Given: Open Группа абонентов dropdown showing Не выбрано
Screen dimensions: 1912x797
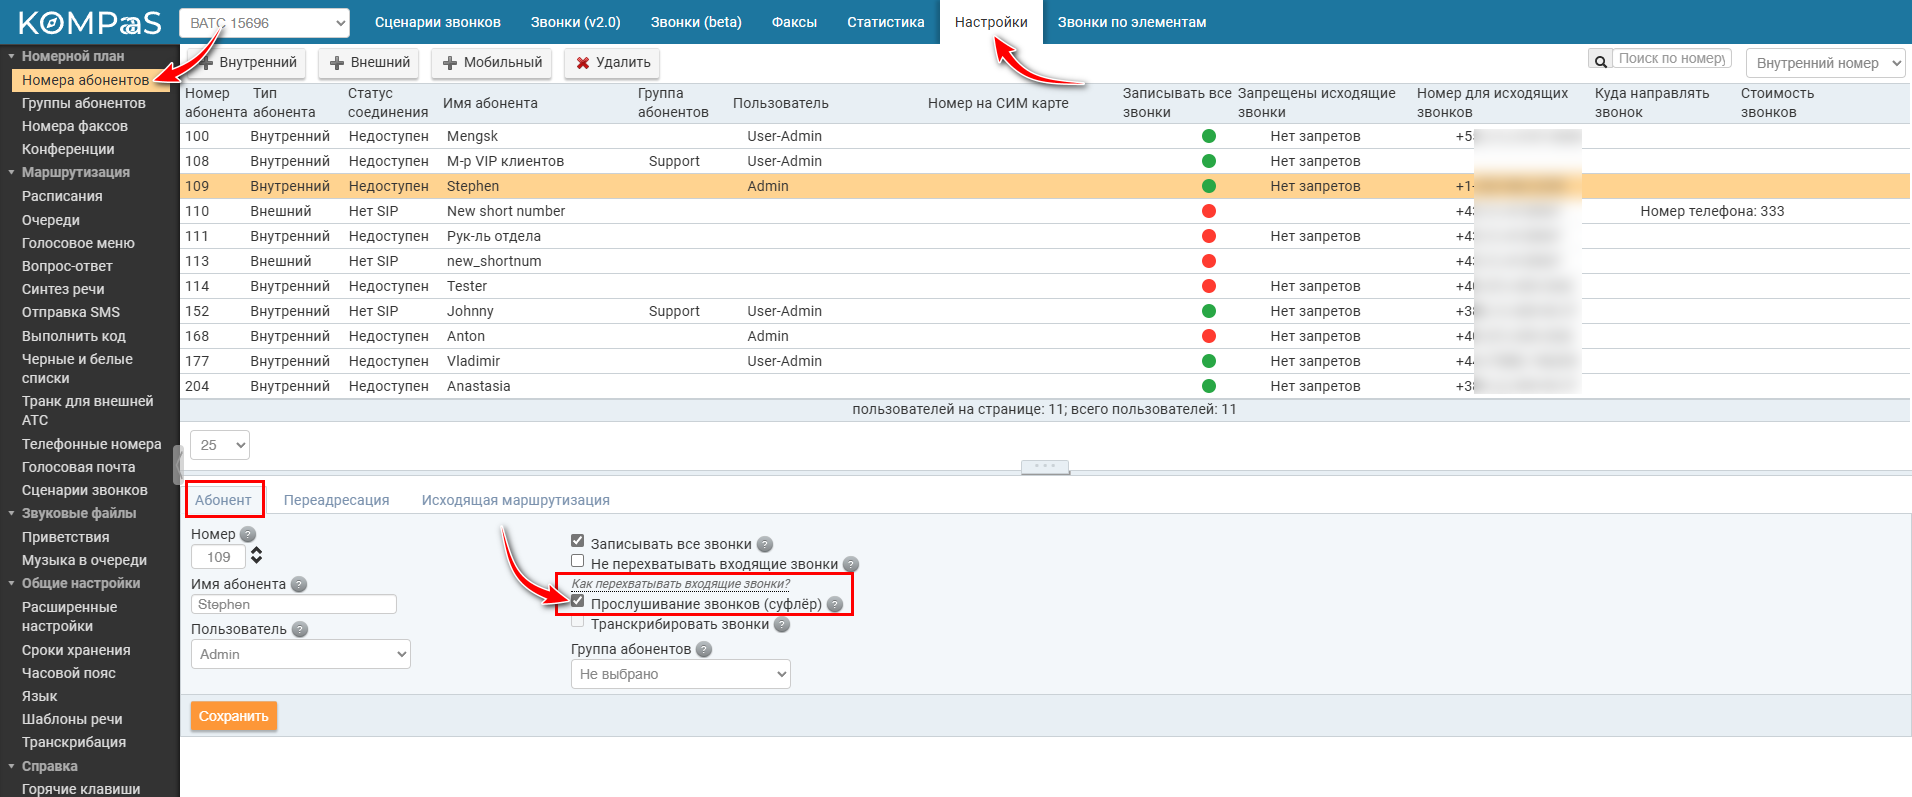Looking at the screenshot, I should coord(681,674).
